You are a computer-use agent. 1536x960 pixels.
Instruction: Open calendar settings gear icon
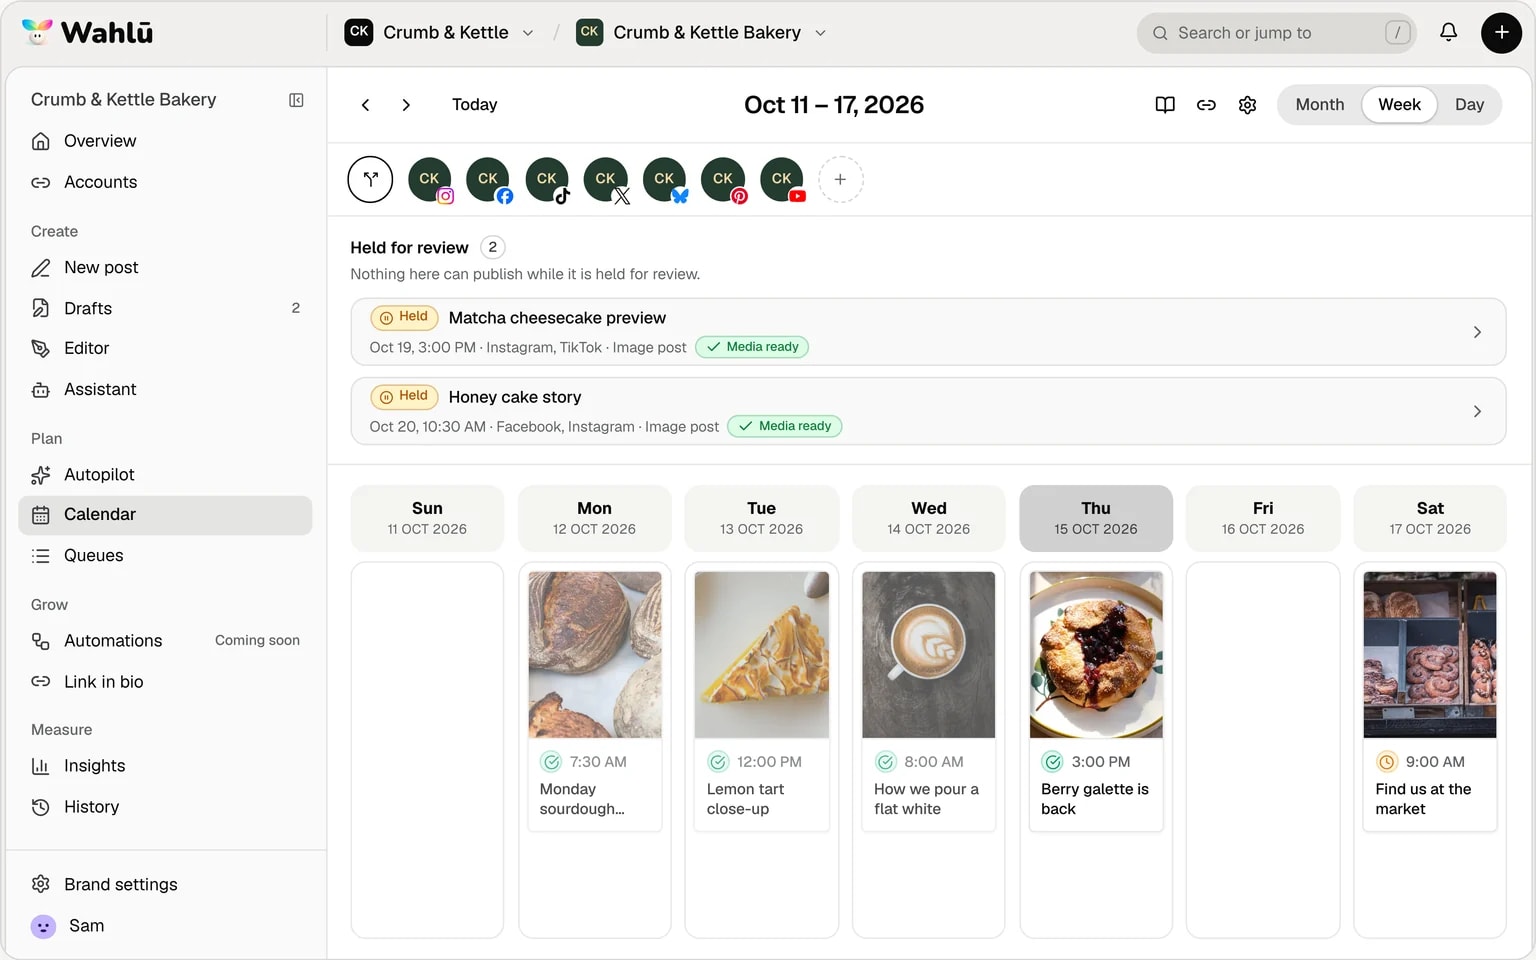[x=1247, y=105]
